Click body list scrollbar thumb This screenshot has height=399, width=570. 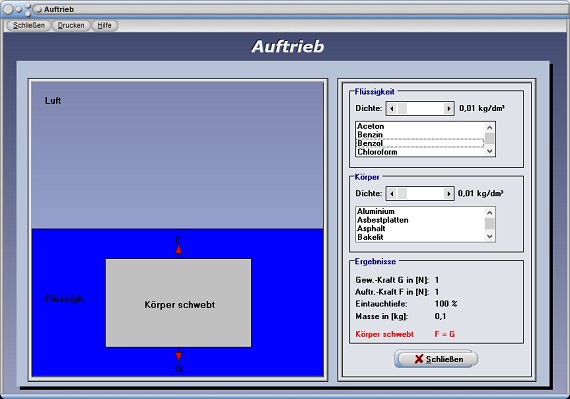pos(489,224)
